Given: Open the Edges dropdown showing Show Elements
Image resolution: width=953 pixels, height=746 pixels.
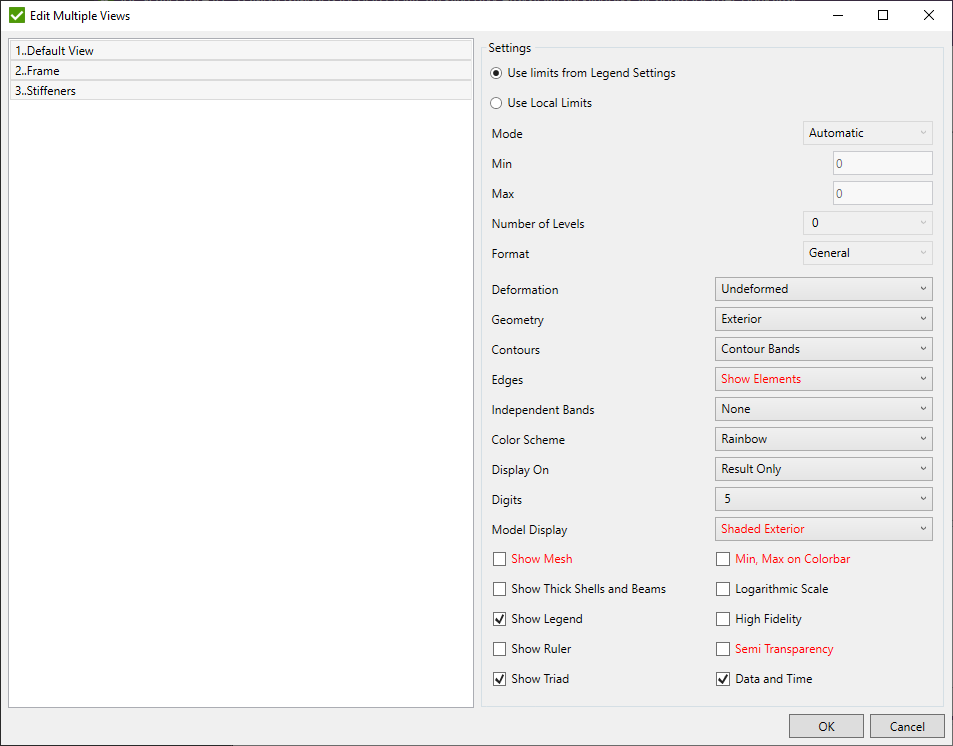Looking at the screenshot, I should (x=822, y=378).
